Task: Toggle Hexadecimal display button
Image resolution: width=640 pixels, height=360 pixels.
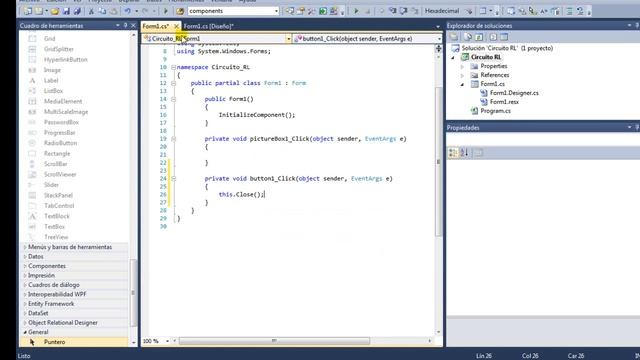Action: [442, 11]
